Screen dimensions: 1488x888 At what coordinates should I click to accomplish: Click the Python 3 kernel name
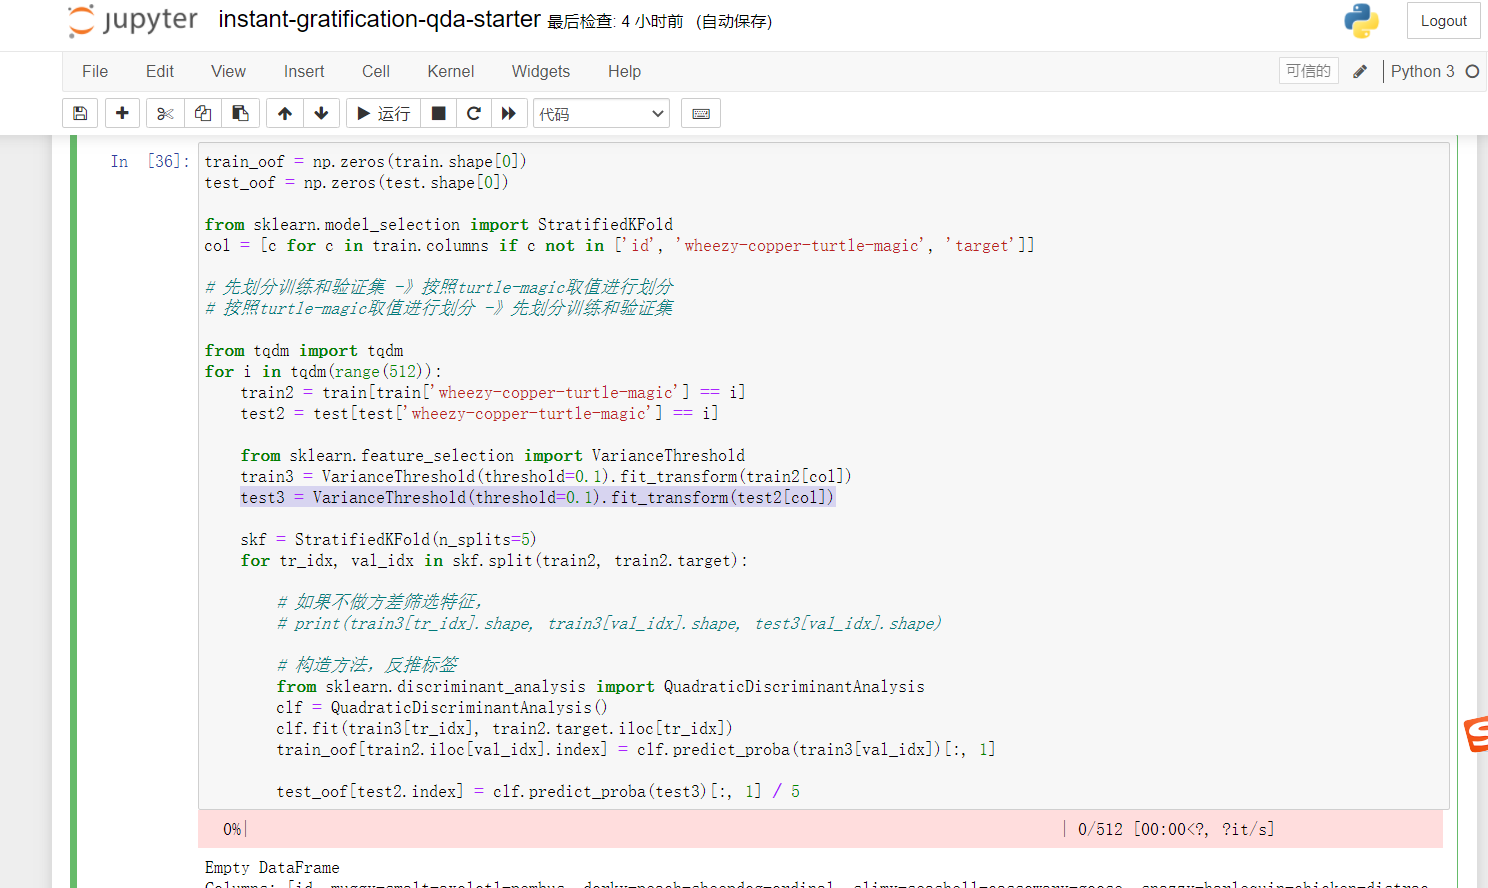(x=1422, y=71)
